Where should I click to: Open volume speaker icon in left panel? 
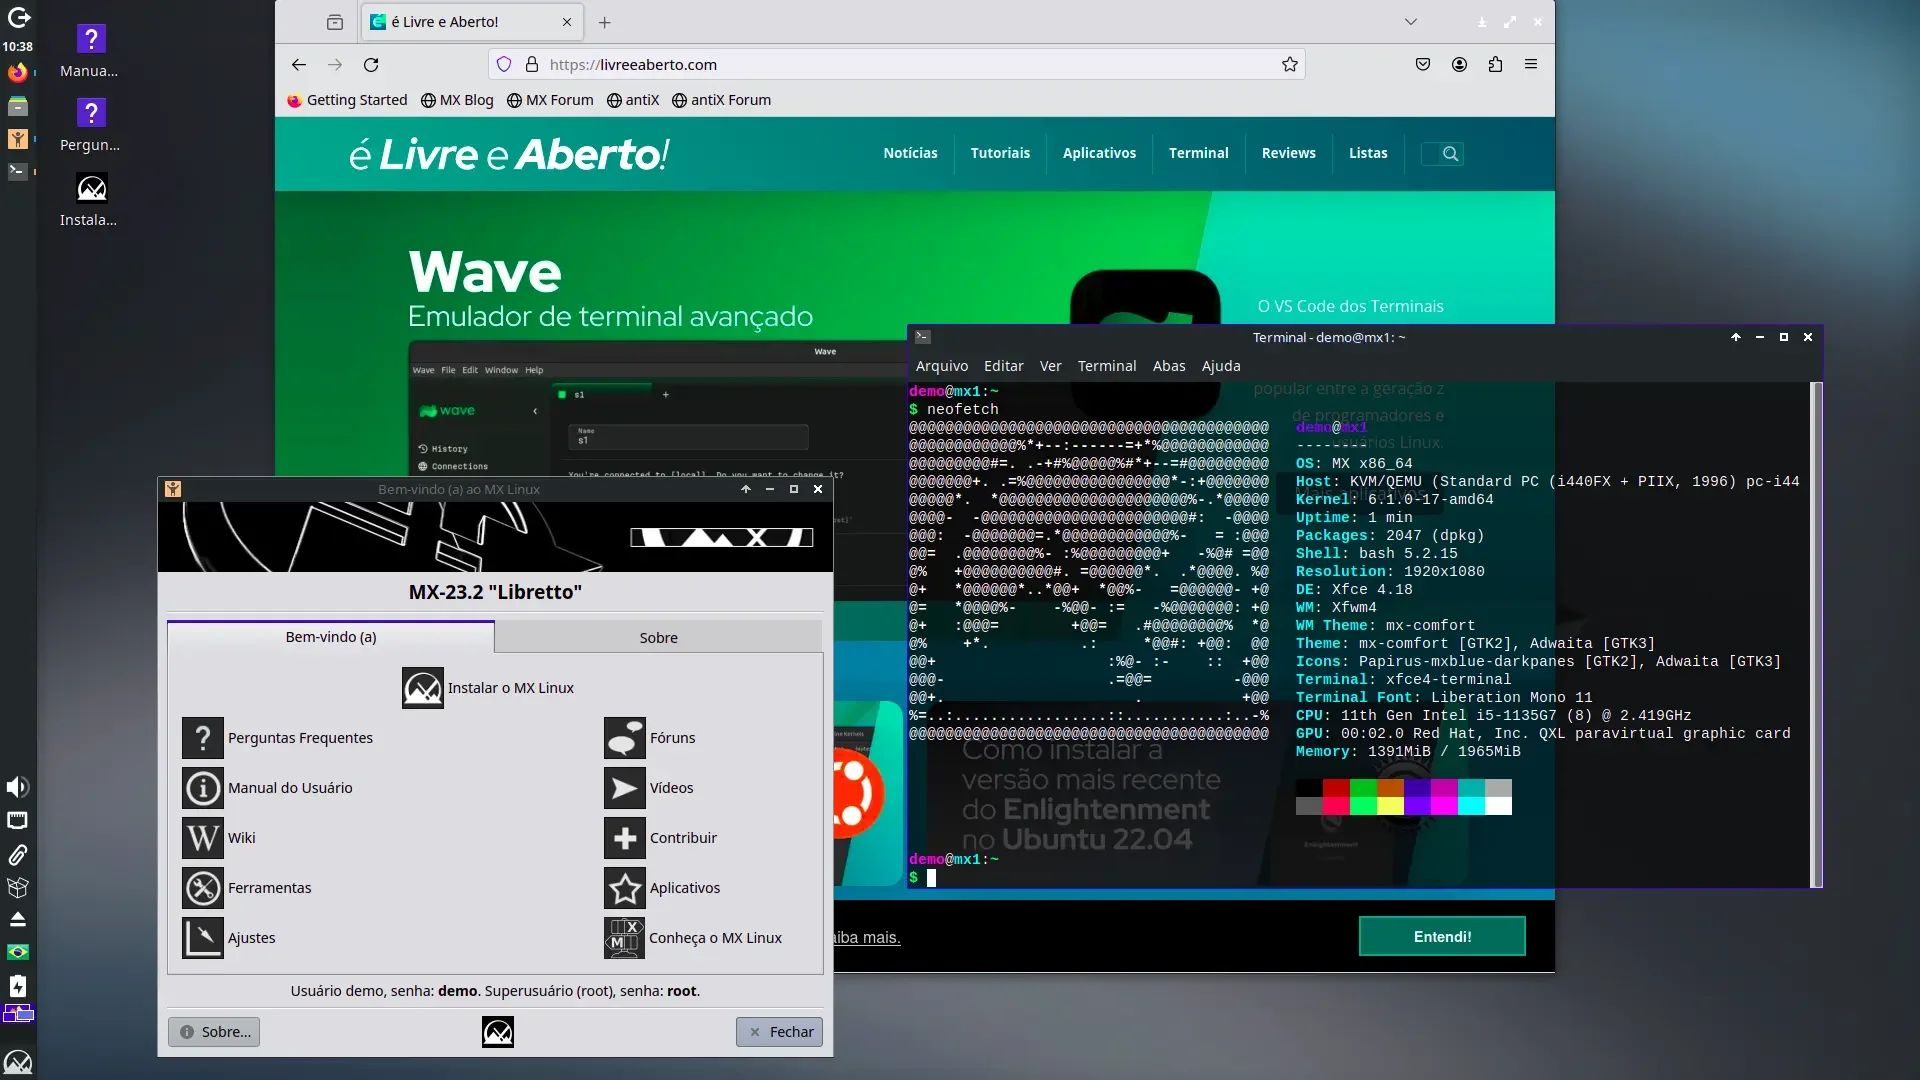coord(17,787)
